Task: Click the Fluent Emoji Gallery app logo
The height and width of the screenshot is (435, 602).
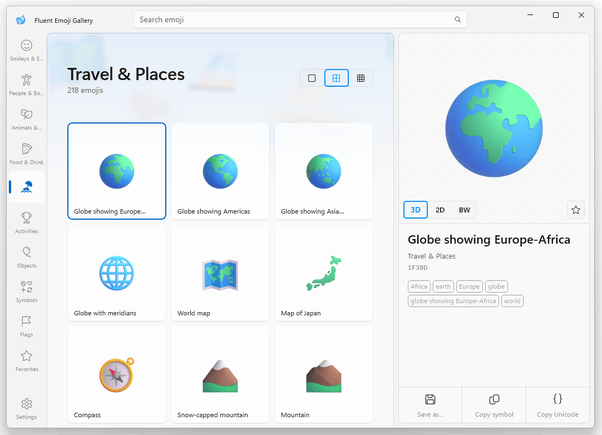Action: point(21,20)
